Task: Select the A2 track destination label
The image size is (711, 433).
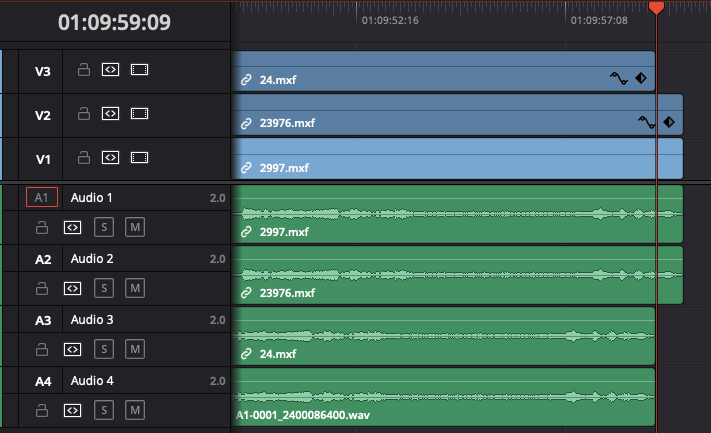Action: tap(43, 259)
